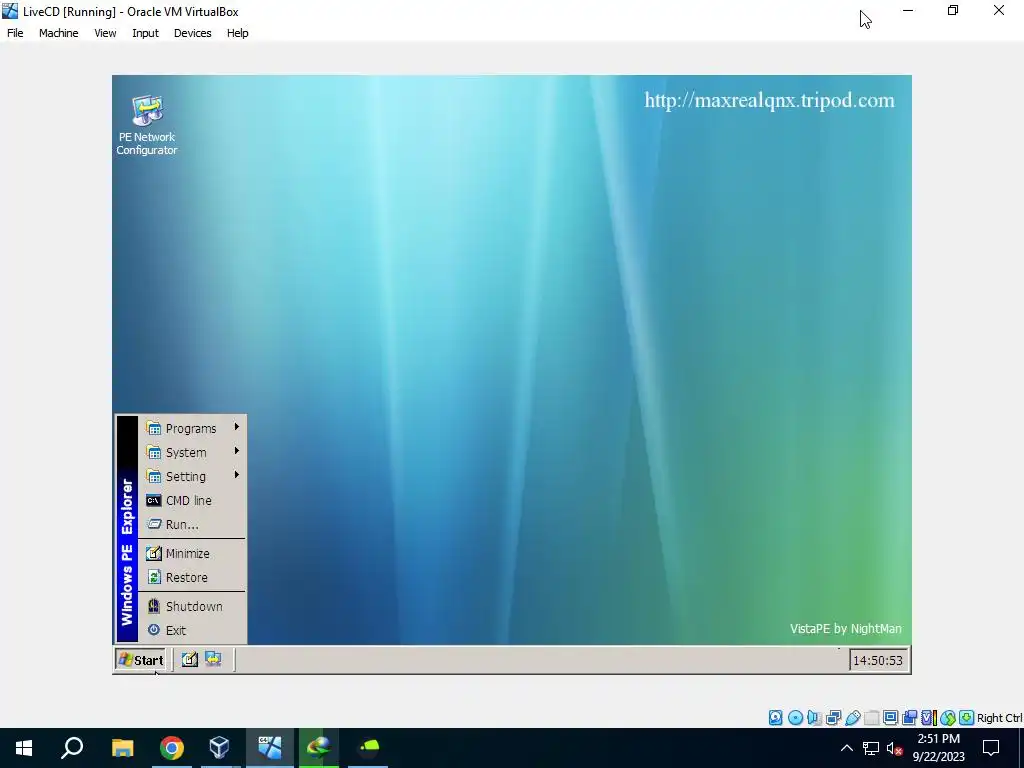Expand the System submenu

tap(193, 452)
